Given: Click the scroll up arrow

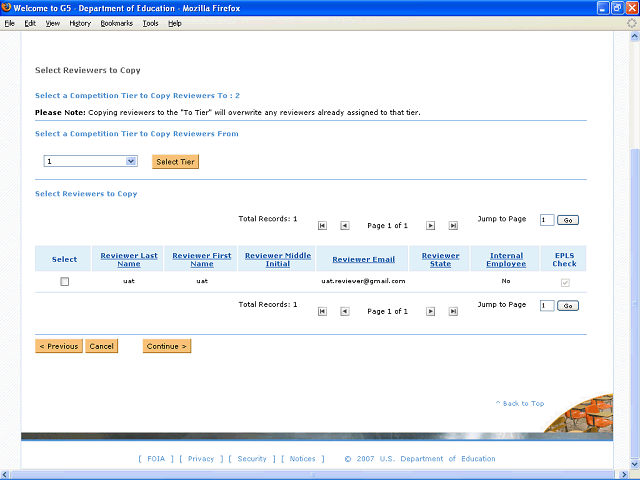Looking at the screenshot, I should 635,36.
